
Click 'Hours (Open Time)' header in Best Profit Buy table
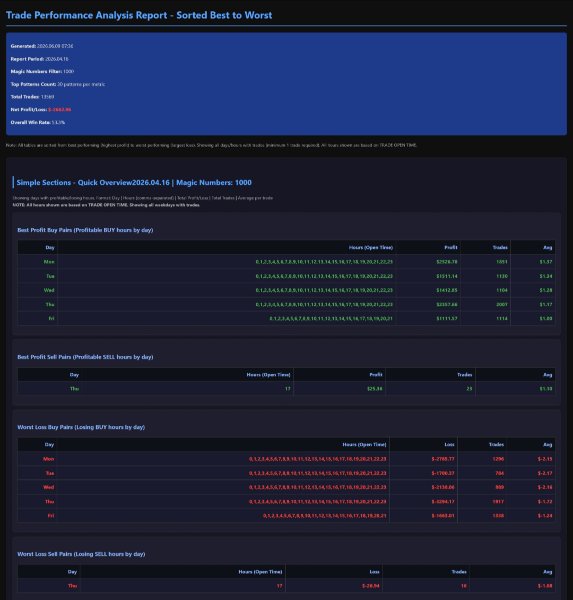(371, 248)
